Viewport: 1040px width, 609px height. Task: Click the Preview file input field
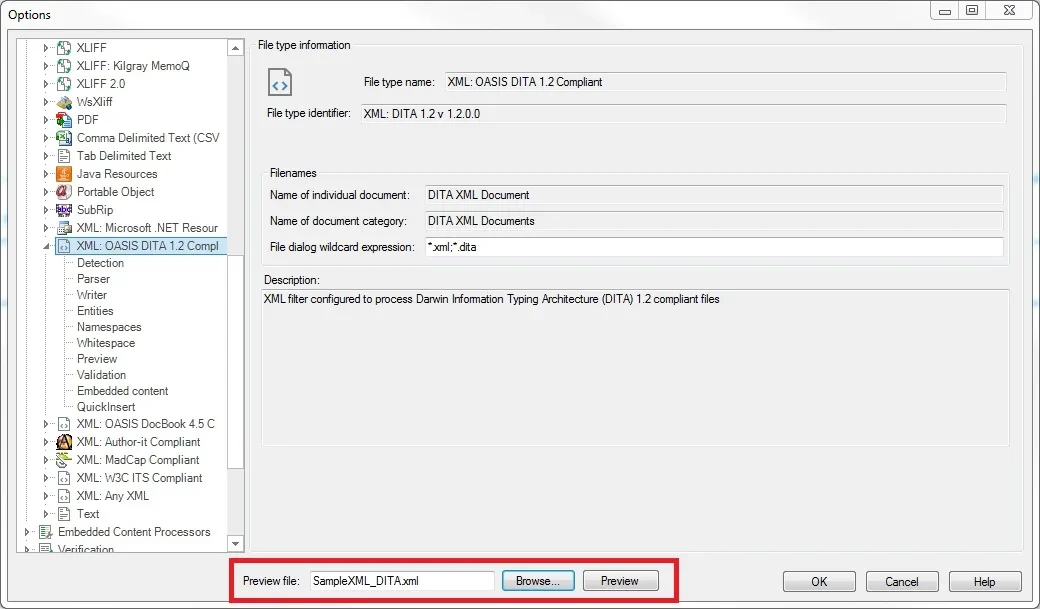coord(401,580)
